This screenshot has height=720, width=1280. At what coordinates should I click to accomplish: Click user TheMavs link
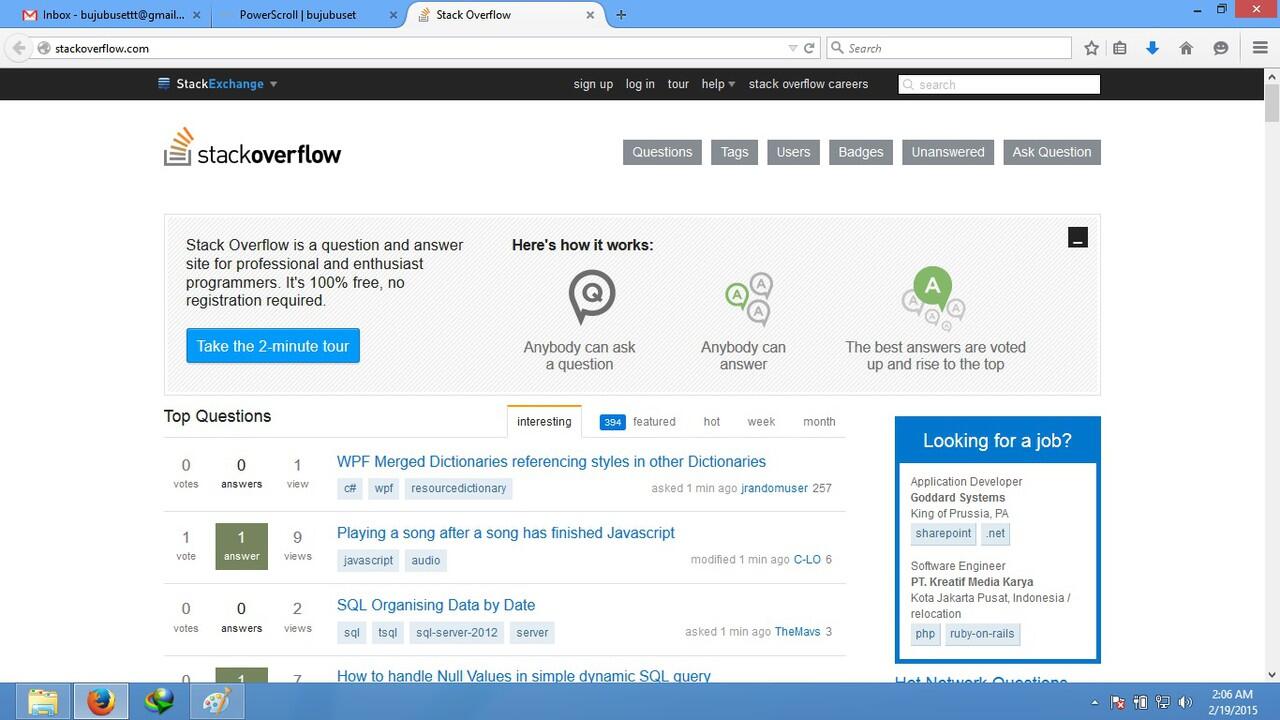tap(797, 632)
